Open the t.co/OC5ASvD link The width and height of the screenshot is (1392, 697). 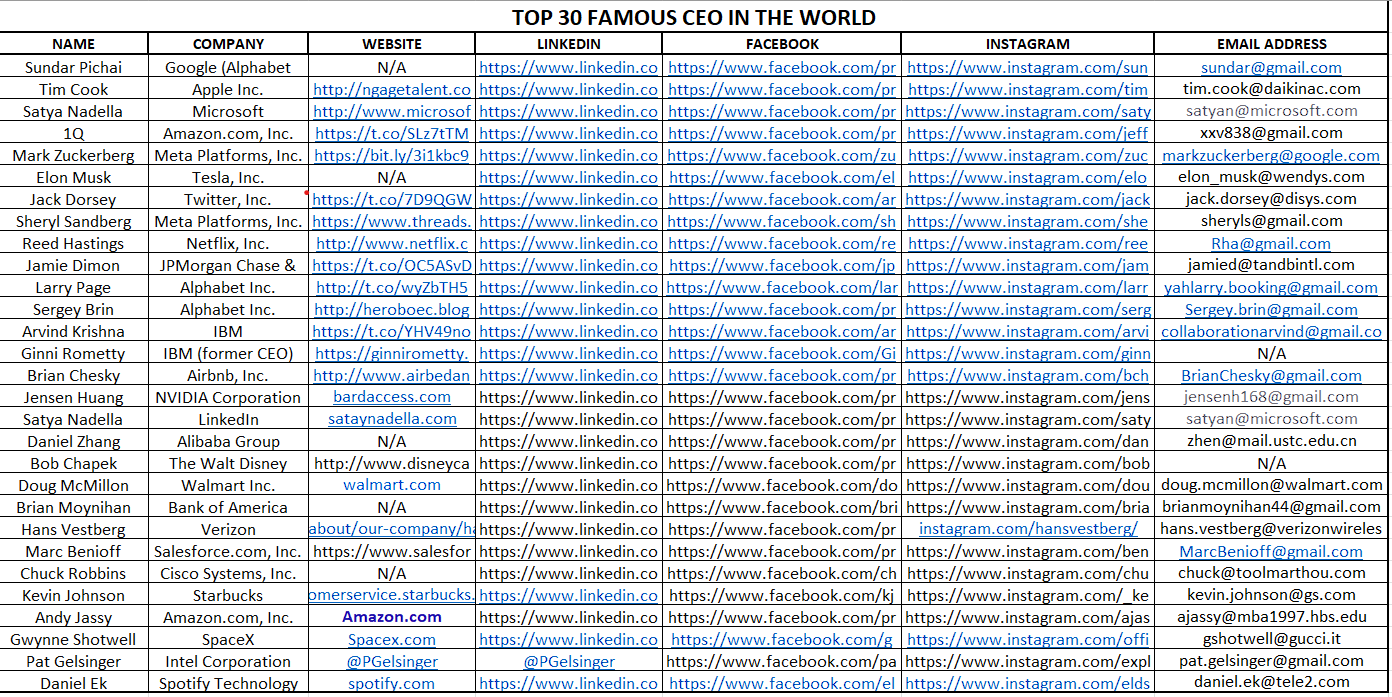pos(392,265)
